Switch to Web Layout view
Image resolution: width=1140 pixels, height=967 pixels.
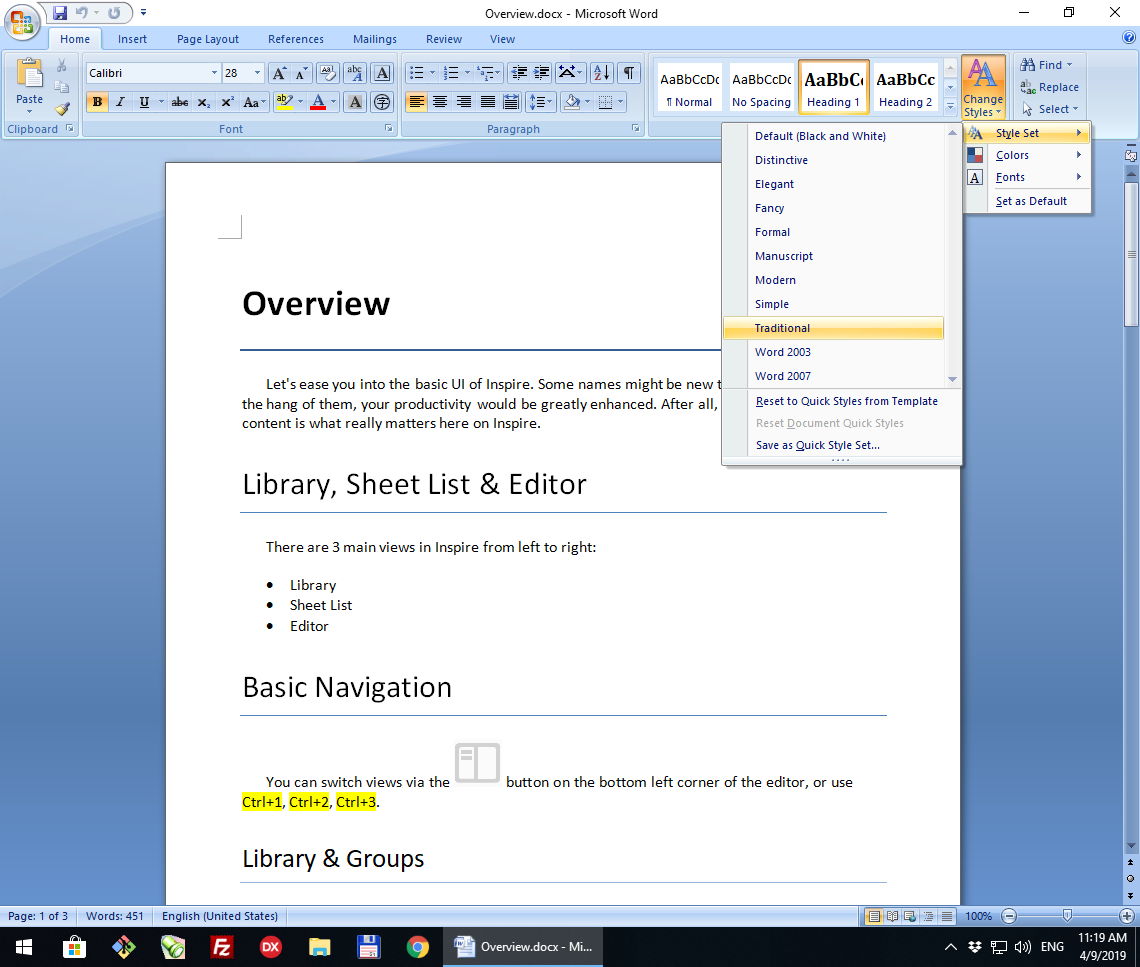(x=910, y=916)
